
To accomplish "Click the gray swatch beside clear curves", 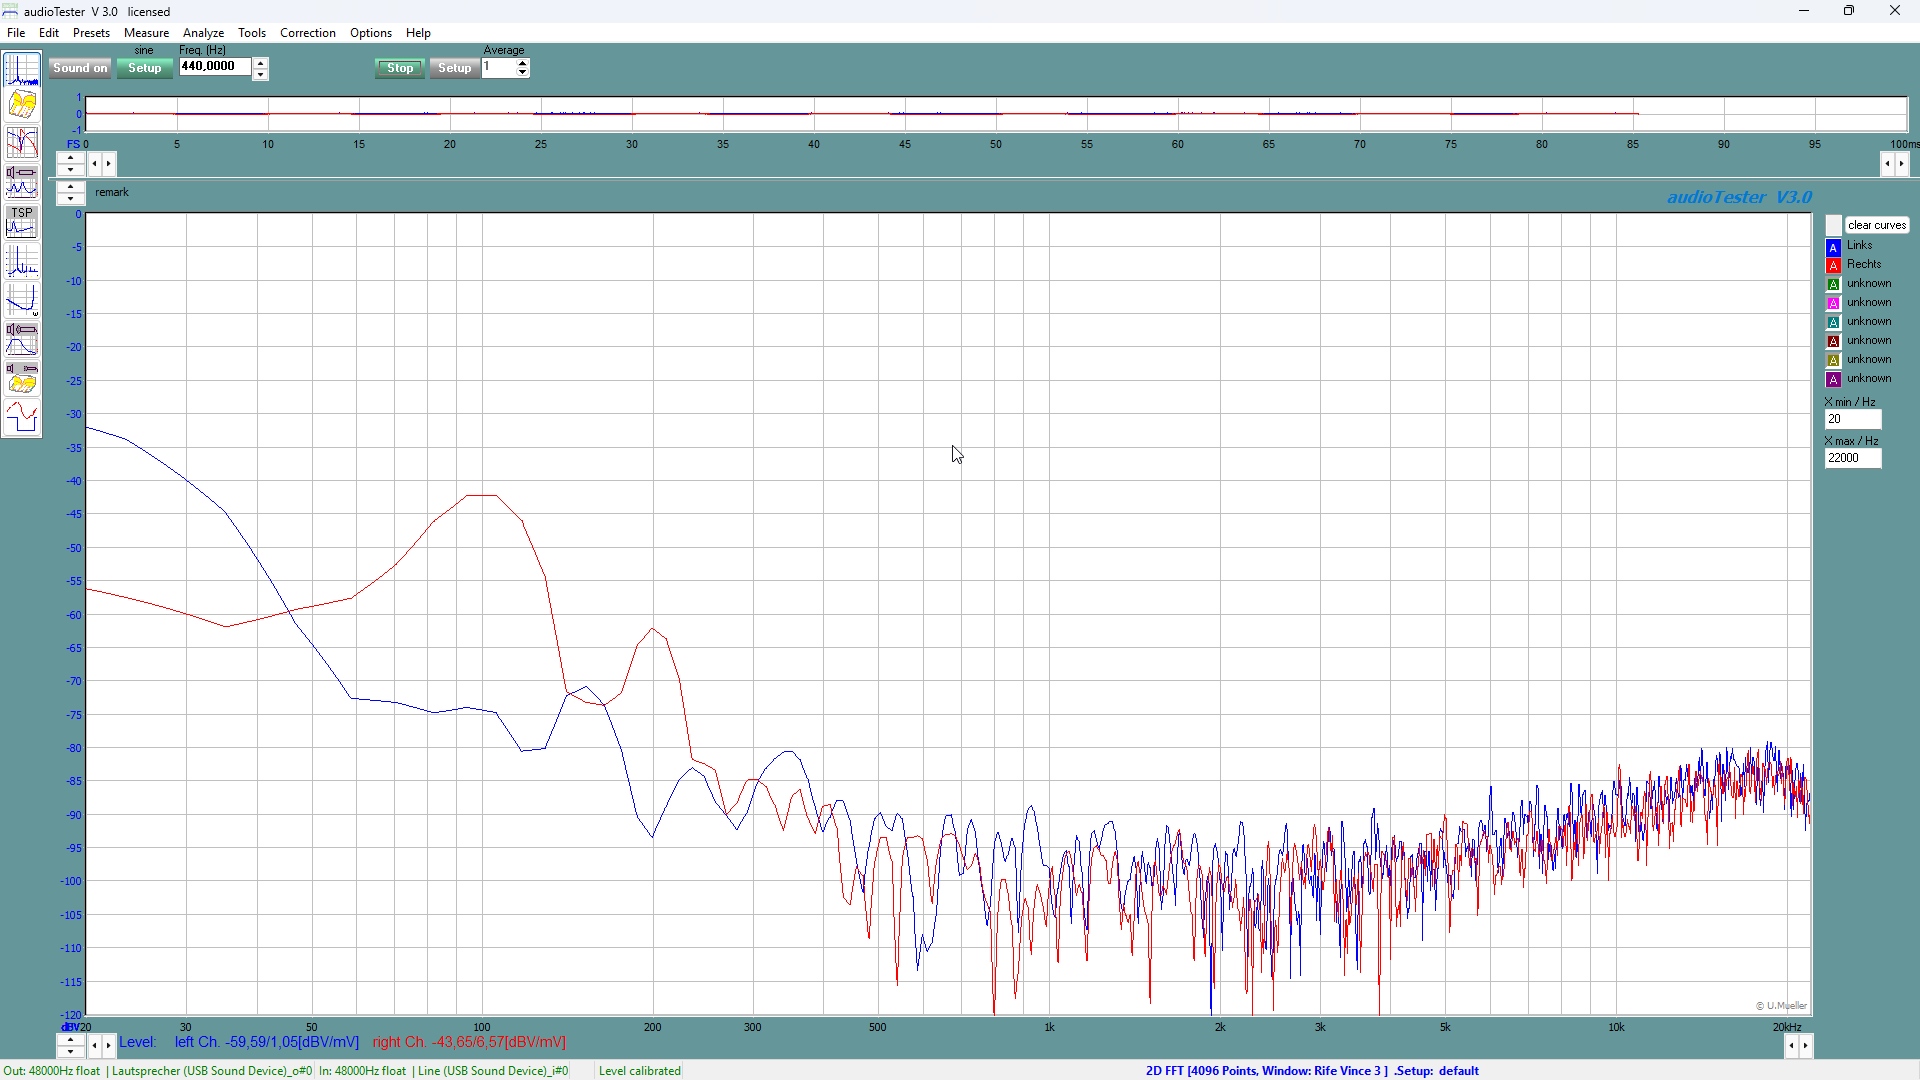I will point(1833,226).
